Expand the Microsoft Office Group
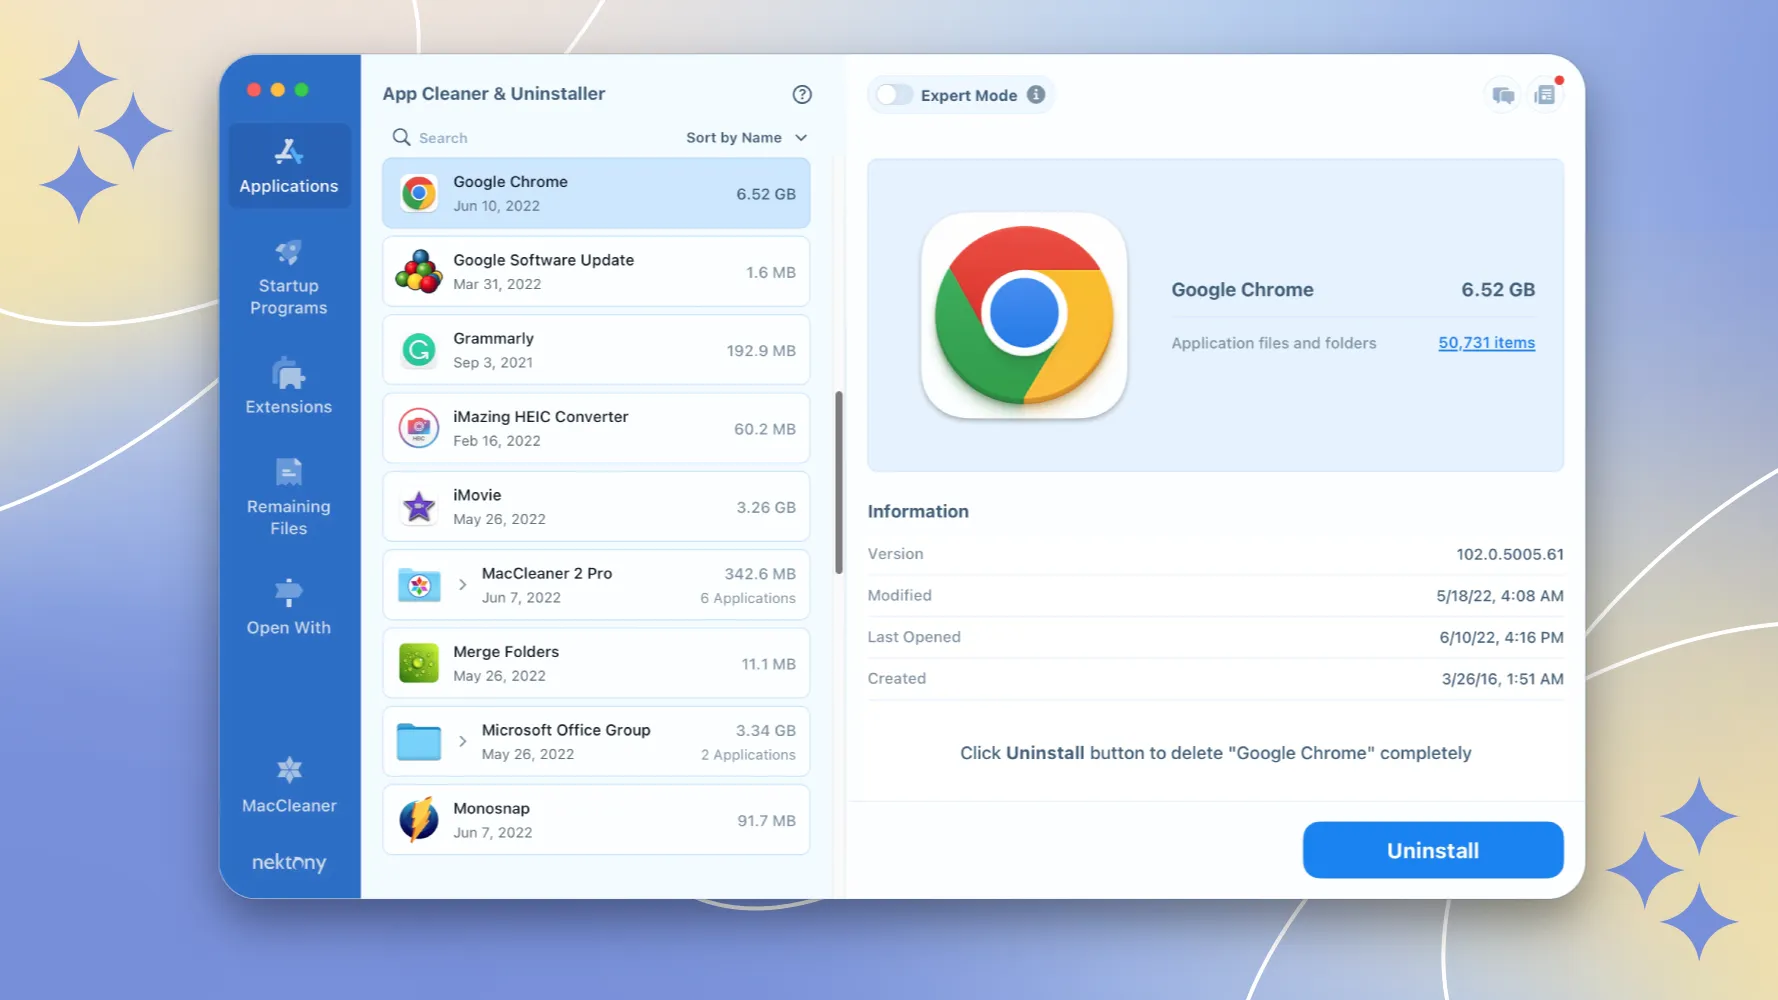The image size is (1778, 1000). [x=462, y=742]
